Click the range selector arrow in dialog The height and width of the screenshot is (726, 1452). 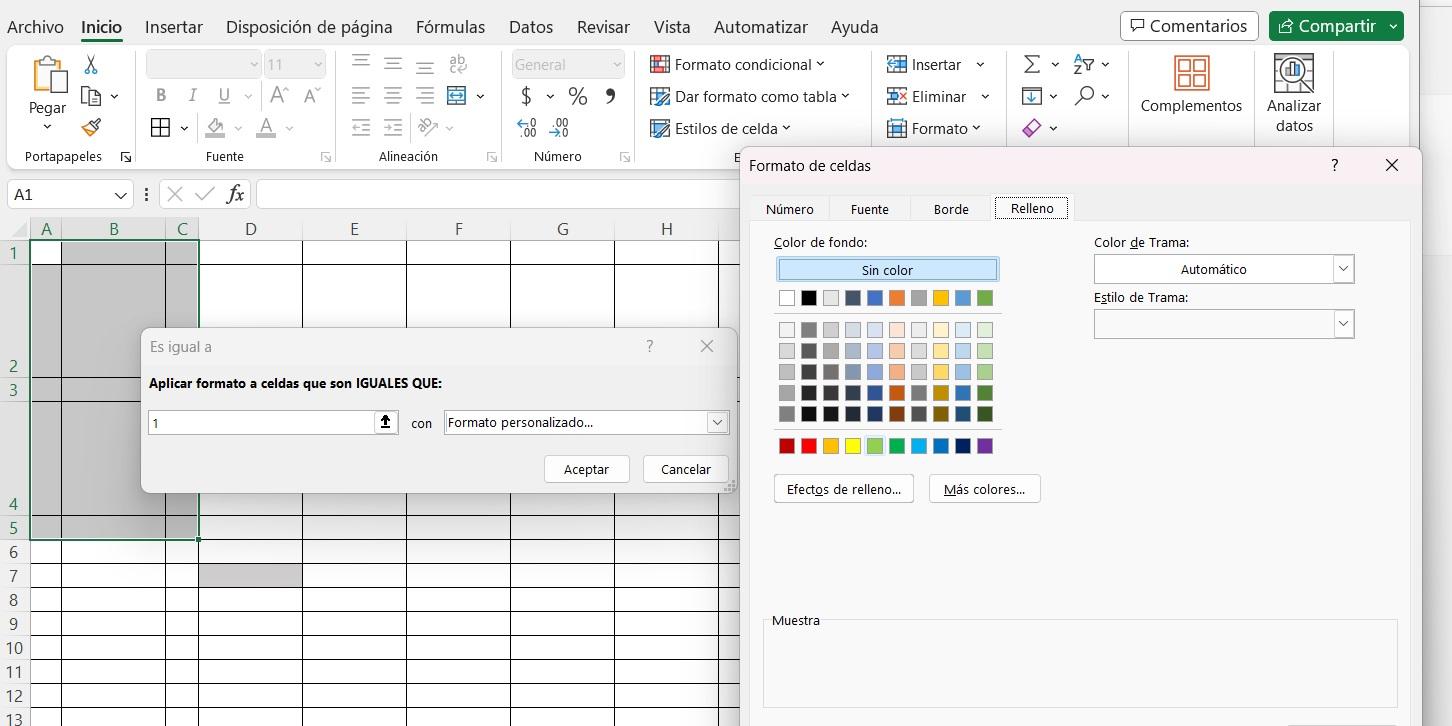click(x=386, y=422)
